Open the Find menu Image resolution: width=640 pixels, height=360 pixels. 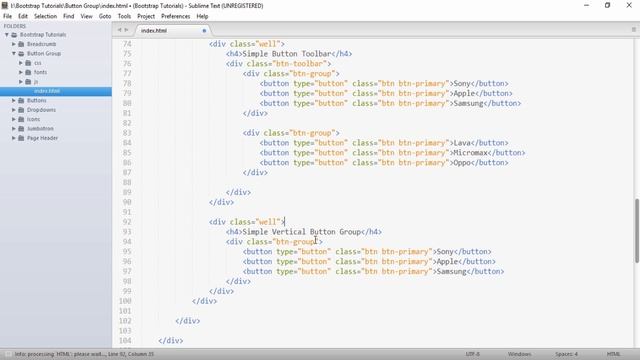click(x=69, y=16)
